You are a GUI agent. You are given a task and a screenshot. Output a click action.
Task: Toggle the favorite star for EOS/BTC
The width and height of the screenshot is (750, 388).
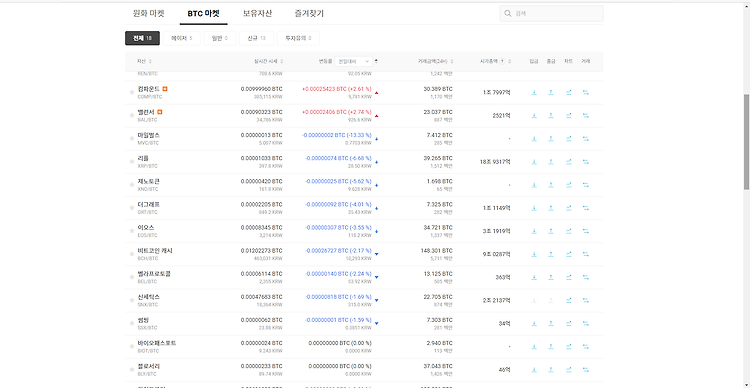[x=132, y=231]
